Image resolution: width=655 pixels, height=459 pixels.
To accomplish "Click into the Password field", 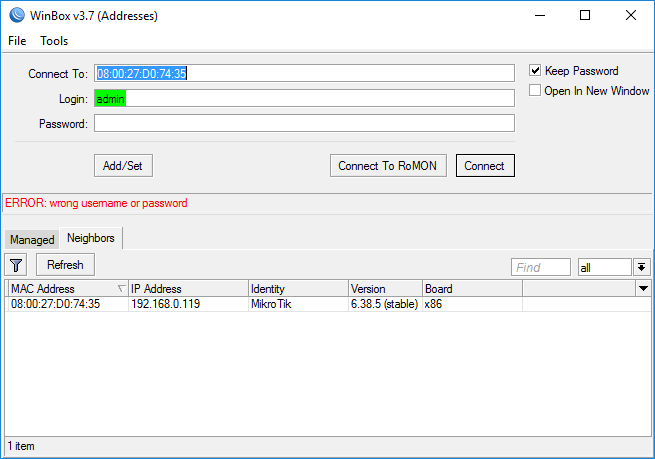I will pyautogui.click(x=304, y=124).
